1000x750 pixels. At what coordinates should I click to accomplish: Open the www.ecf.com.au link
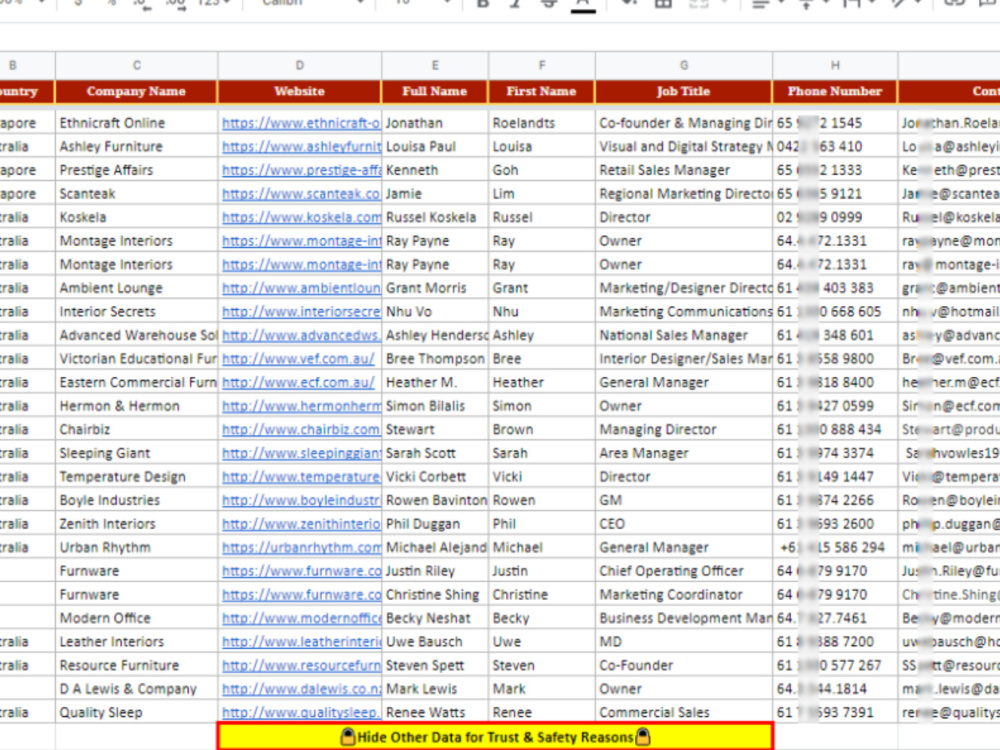click(x=298, y=383)
